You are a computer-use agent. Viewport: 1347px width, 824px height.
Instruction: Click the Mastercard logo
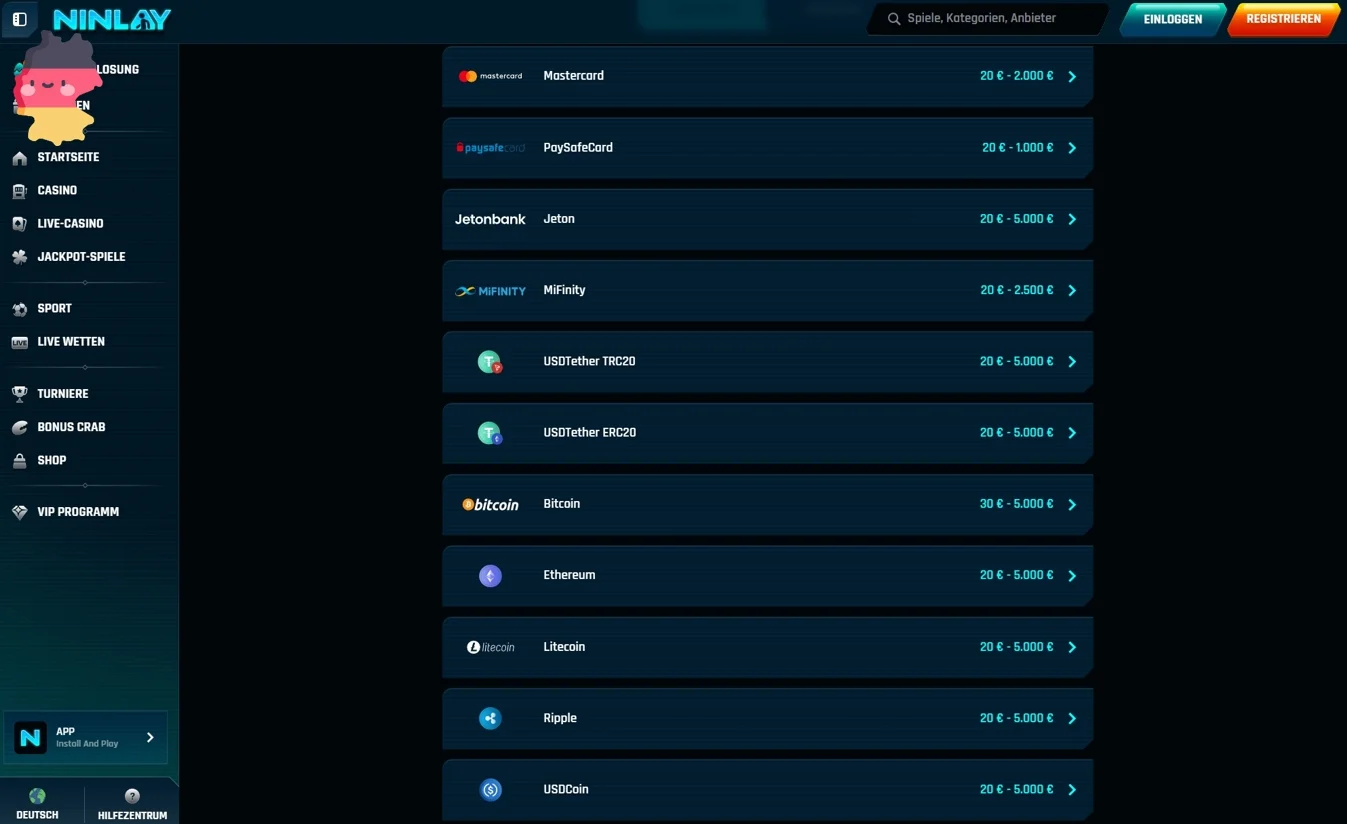pyautogui.click(x=490, y=76)
